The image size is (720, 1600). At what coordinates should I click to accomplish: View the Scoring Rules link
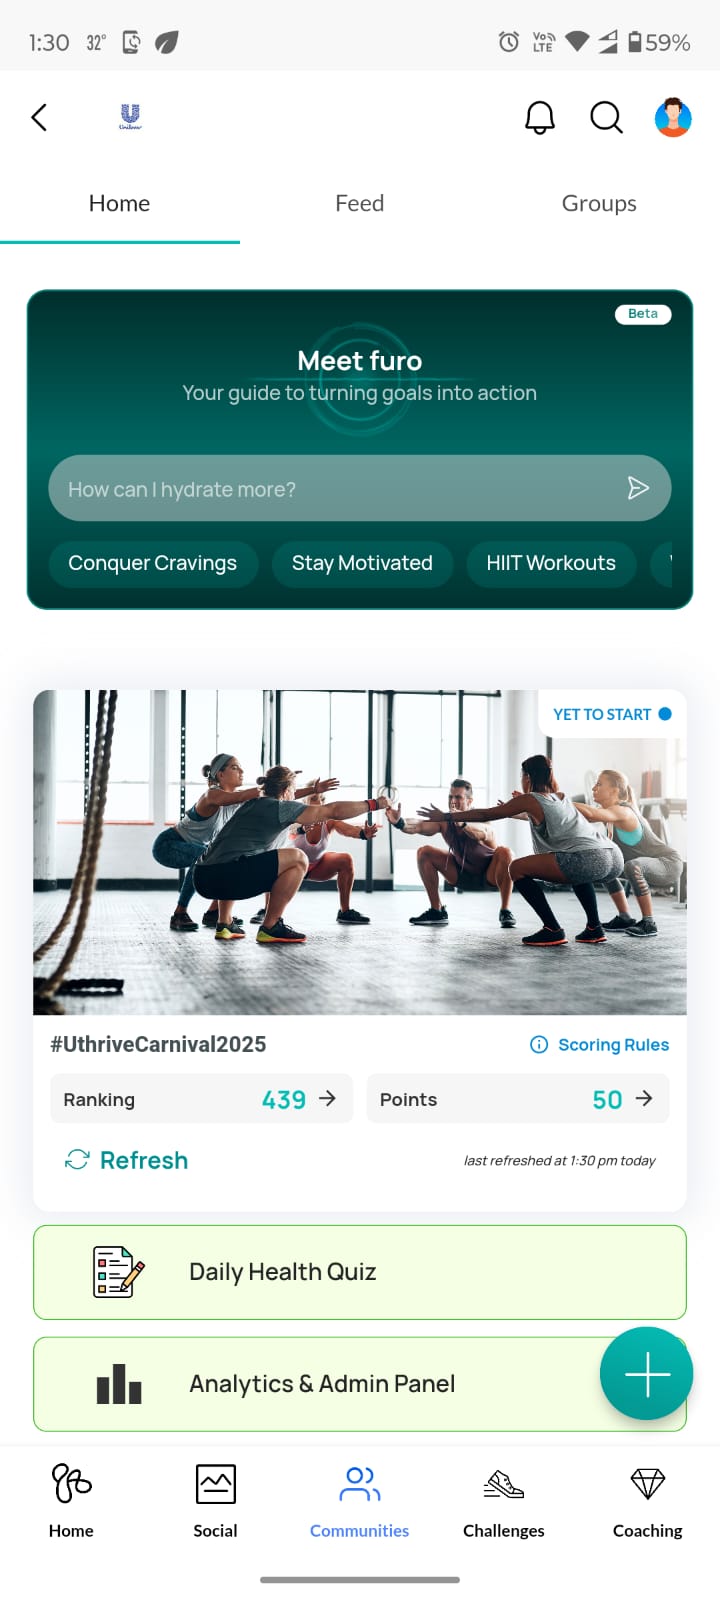600,1044
